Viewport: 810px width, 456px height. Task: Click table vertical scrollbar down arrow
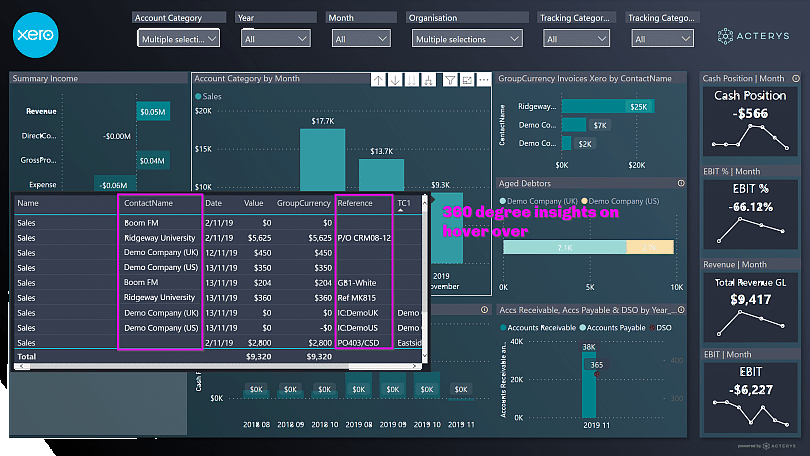pyautogui.click(x=425, y=356)
